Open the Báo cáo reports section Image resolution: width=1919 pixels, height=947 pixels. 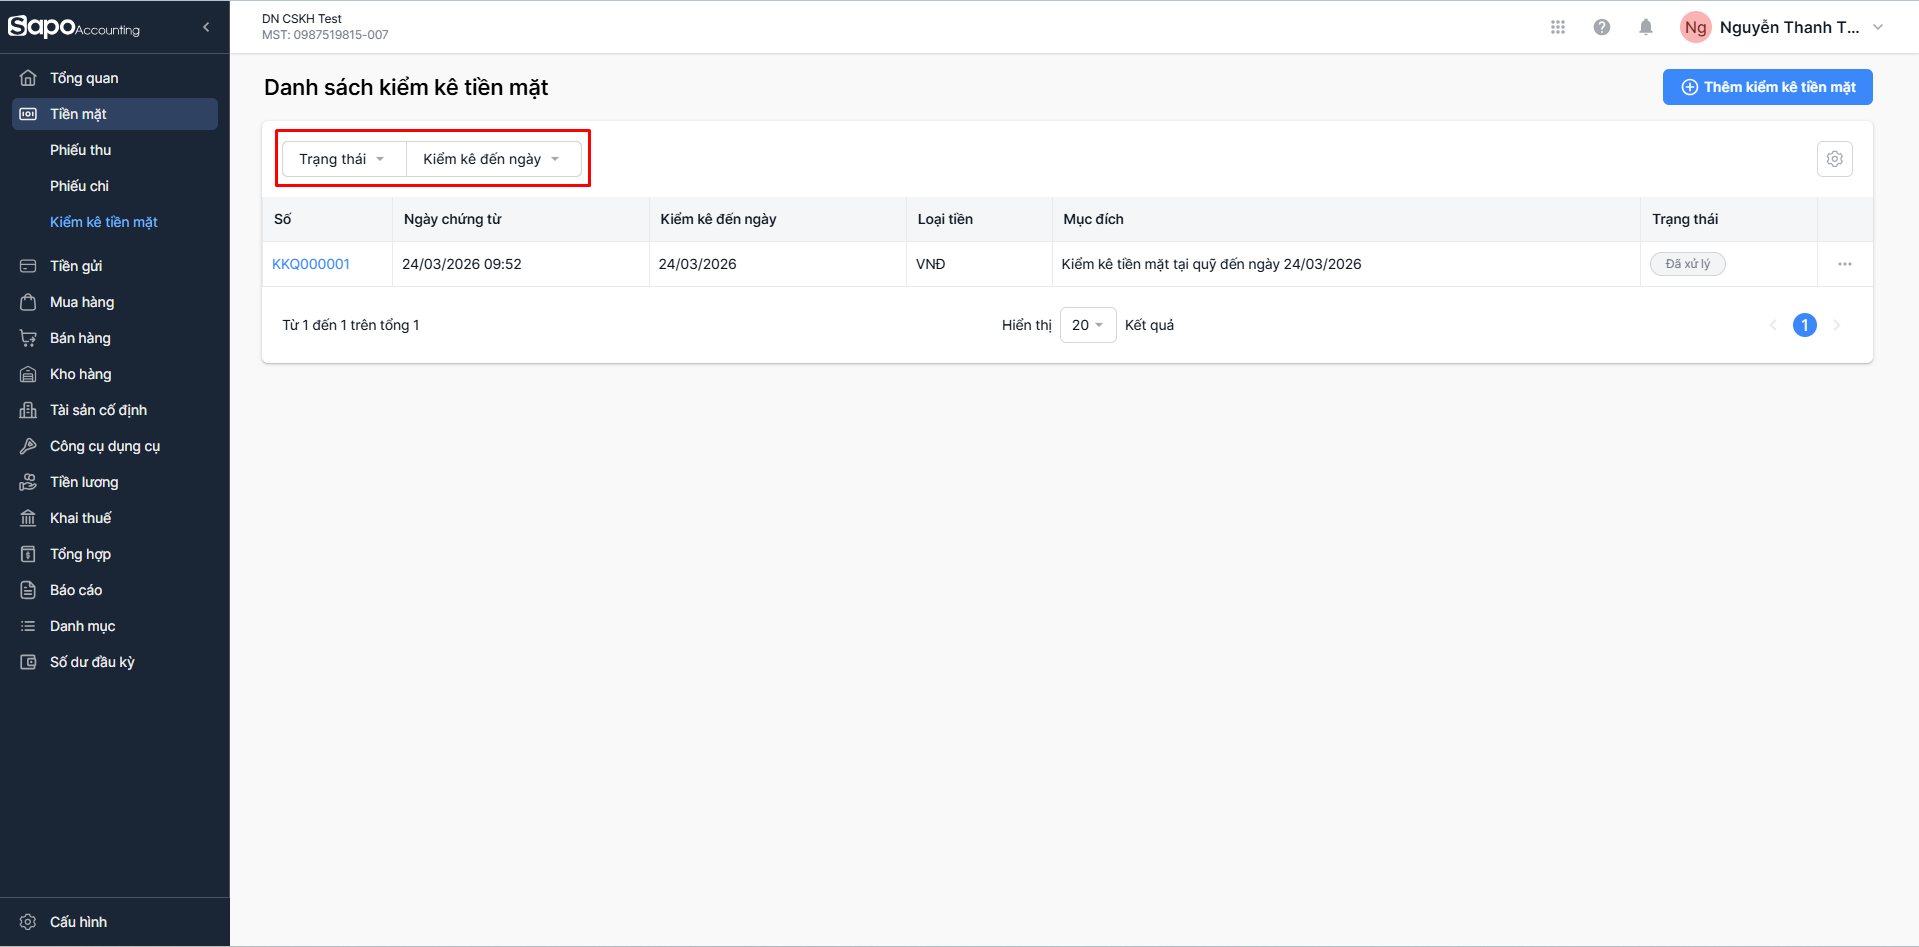[76, 590]
